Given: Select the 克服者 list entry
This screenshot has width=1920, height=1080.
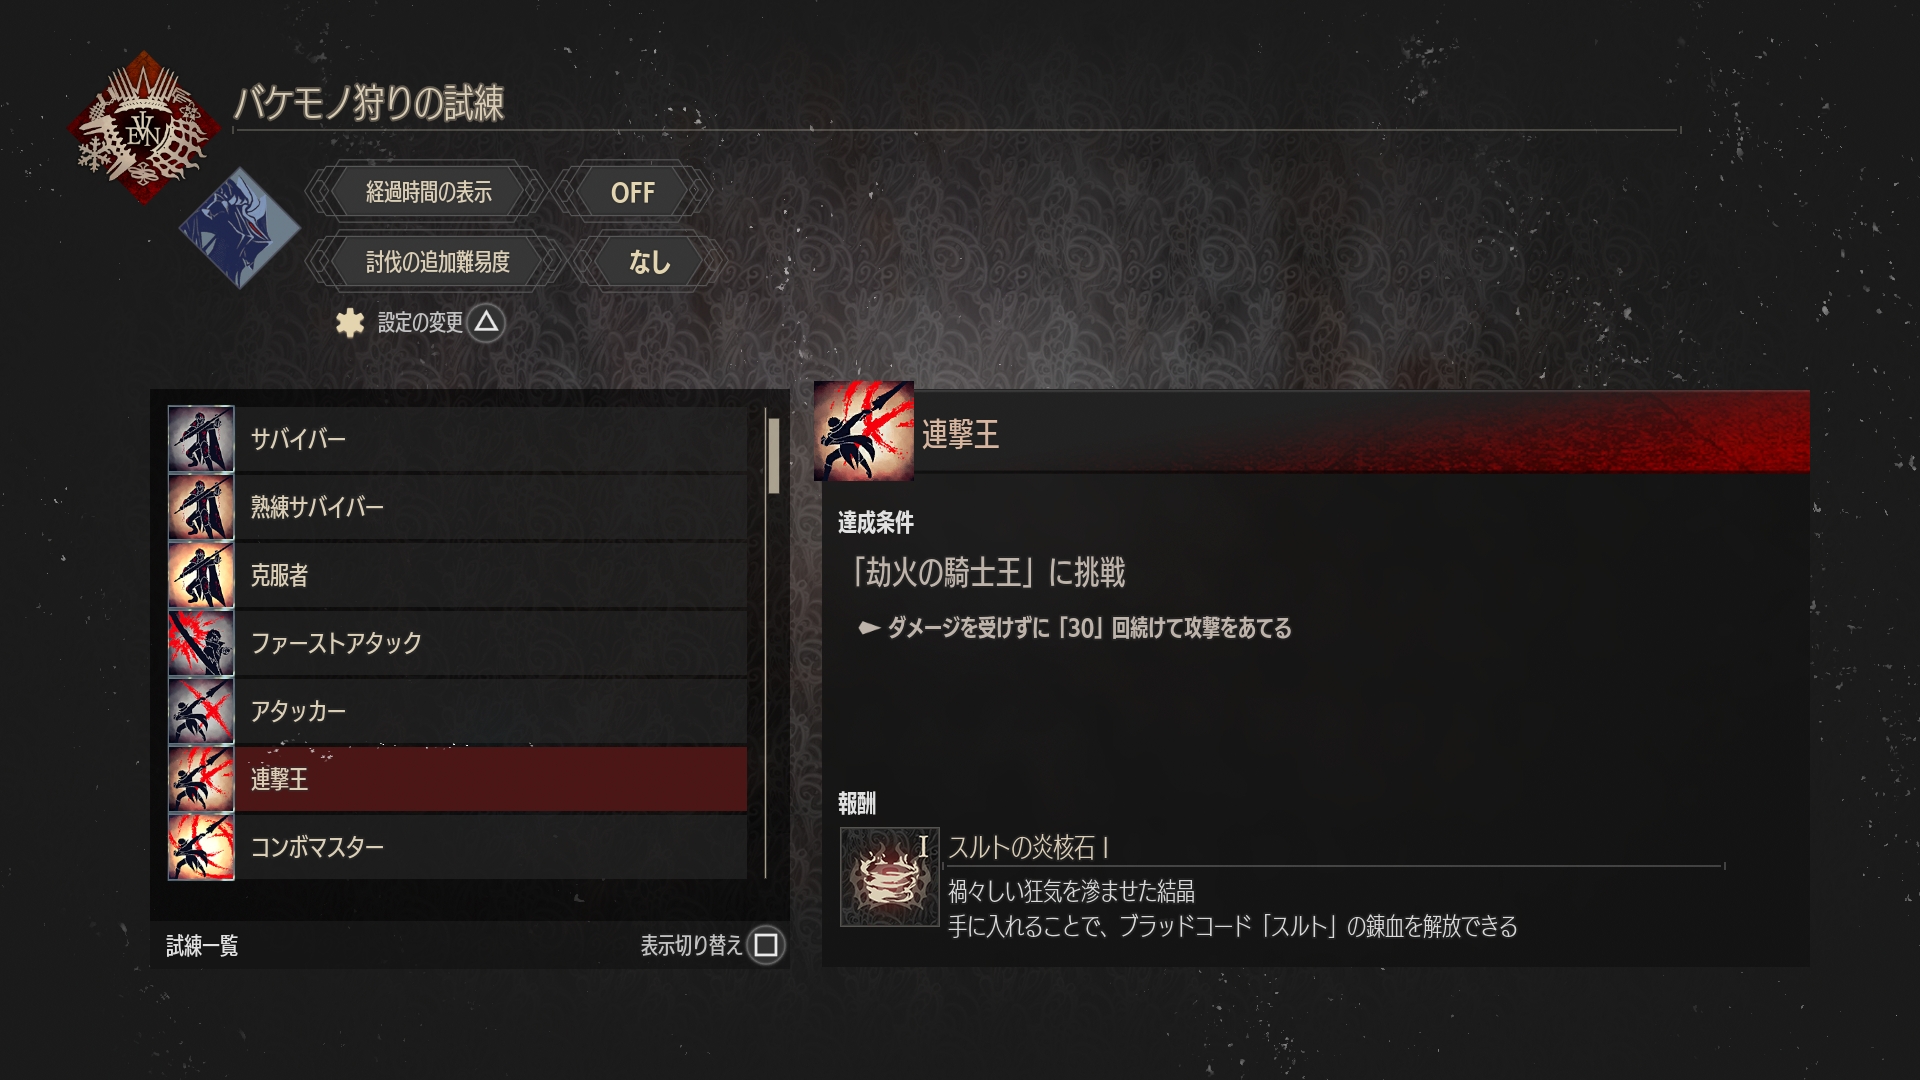Looking at the screenshot, I should 457,575.
